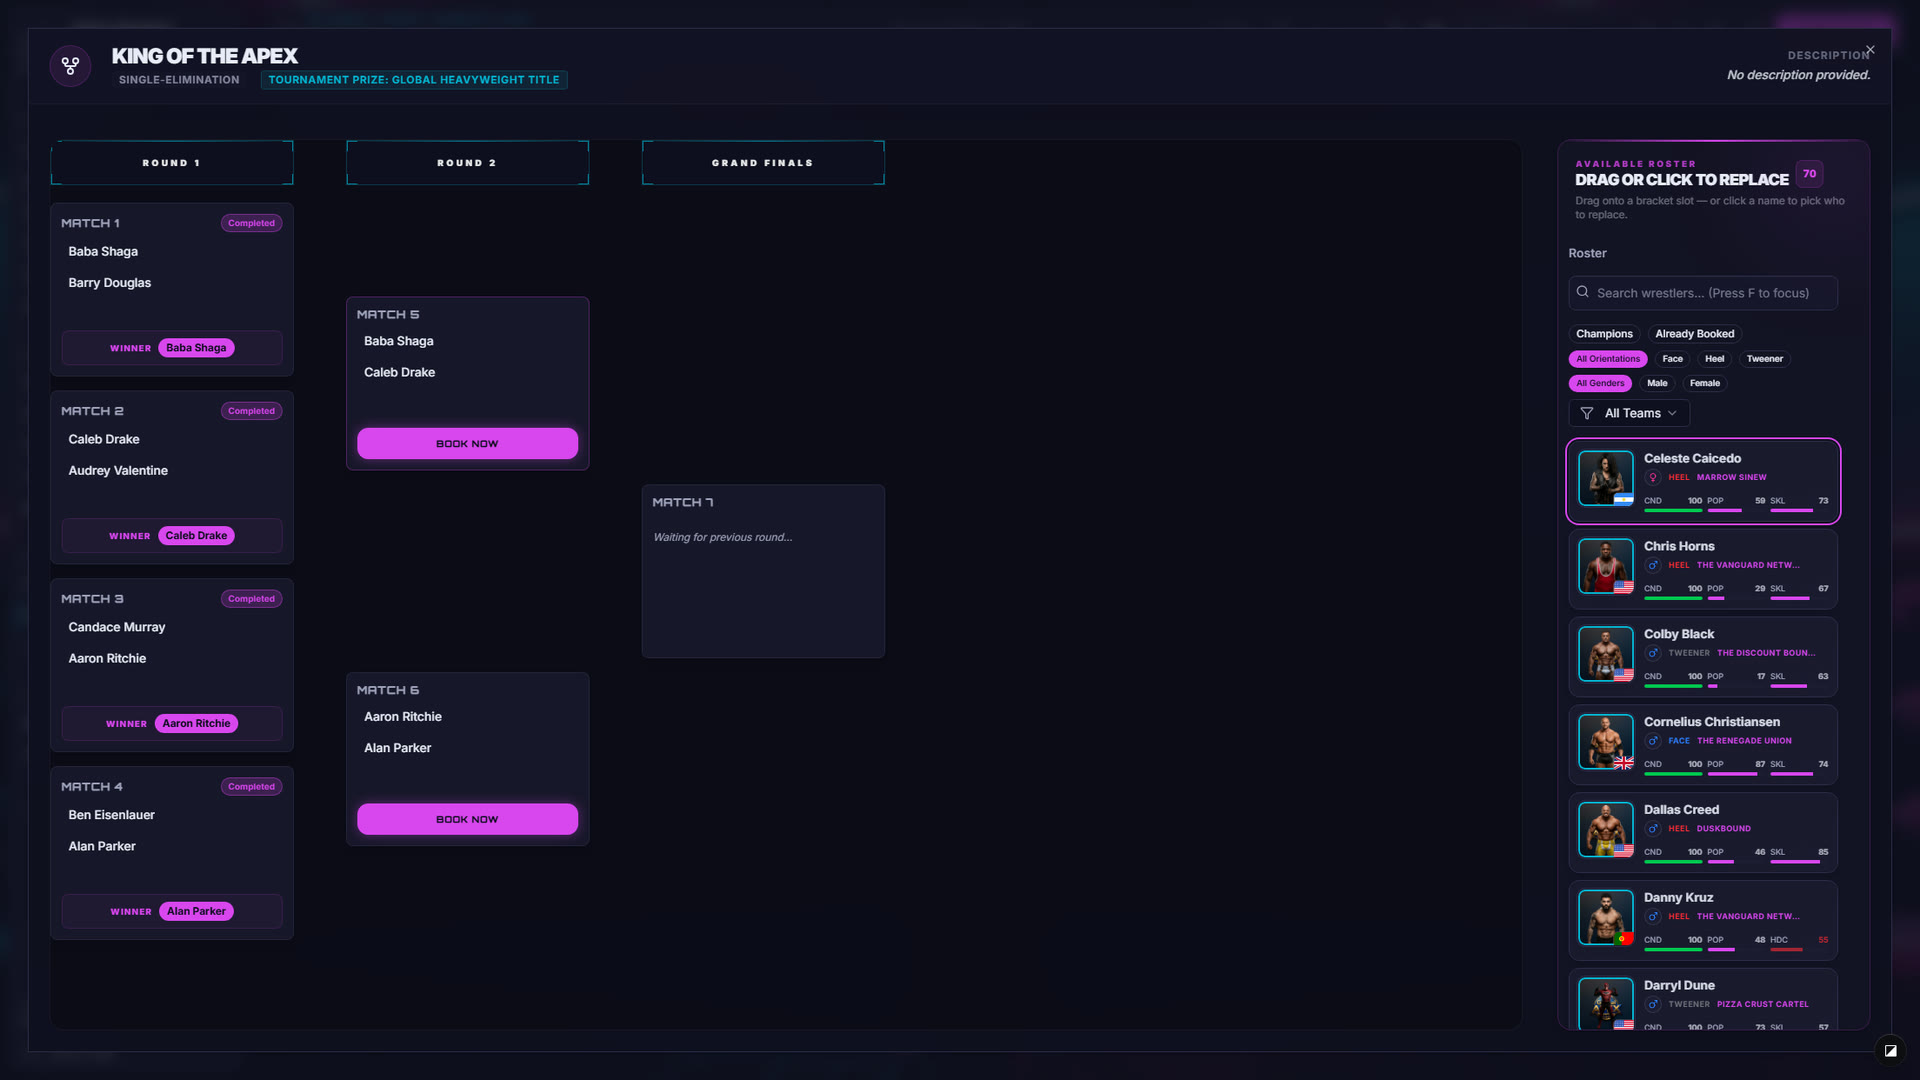
Task: Focus the Search wrestlers input field
Action: (x=1703, y=293)
